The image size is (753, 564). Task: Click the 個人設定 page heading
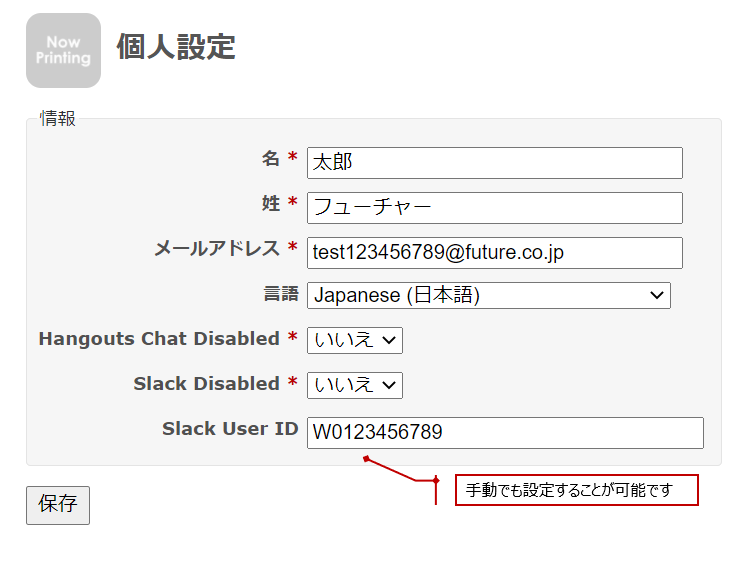(x=176, y=47)
